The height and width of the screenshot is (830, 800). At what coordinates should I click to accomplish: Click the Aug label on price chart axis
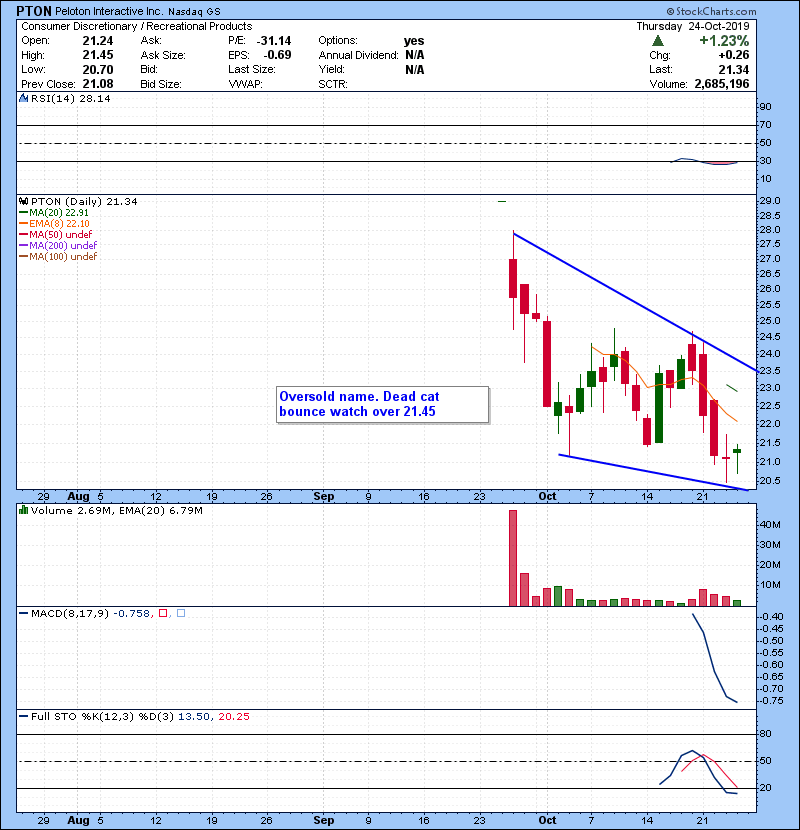coord(78,496)
